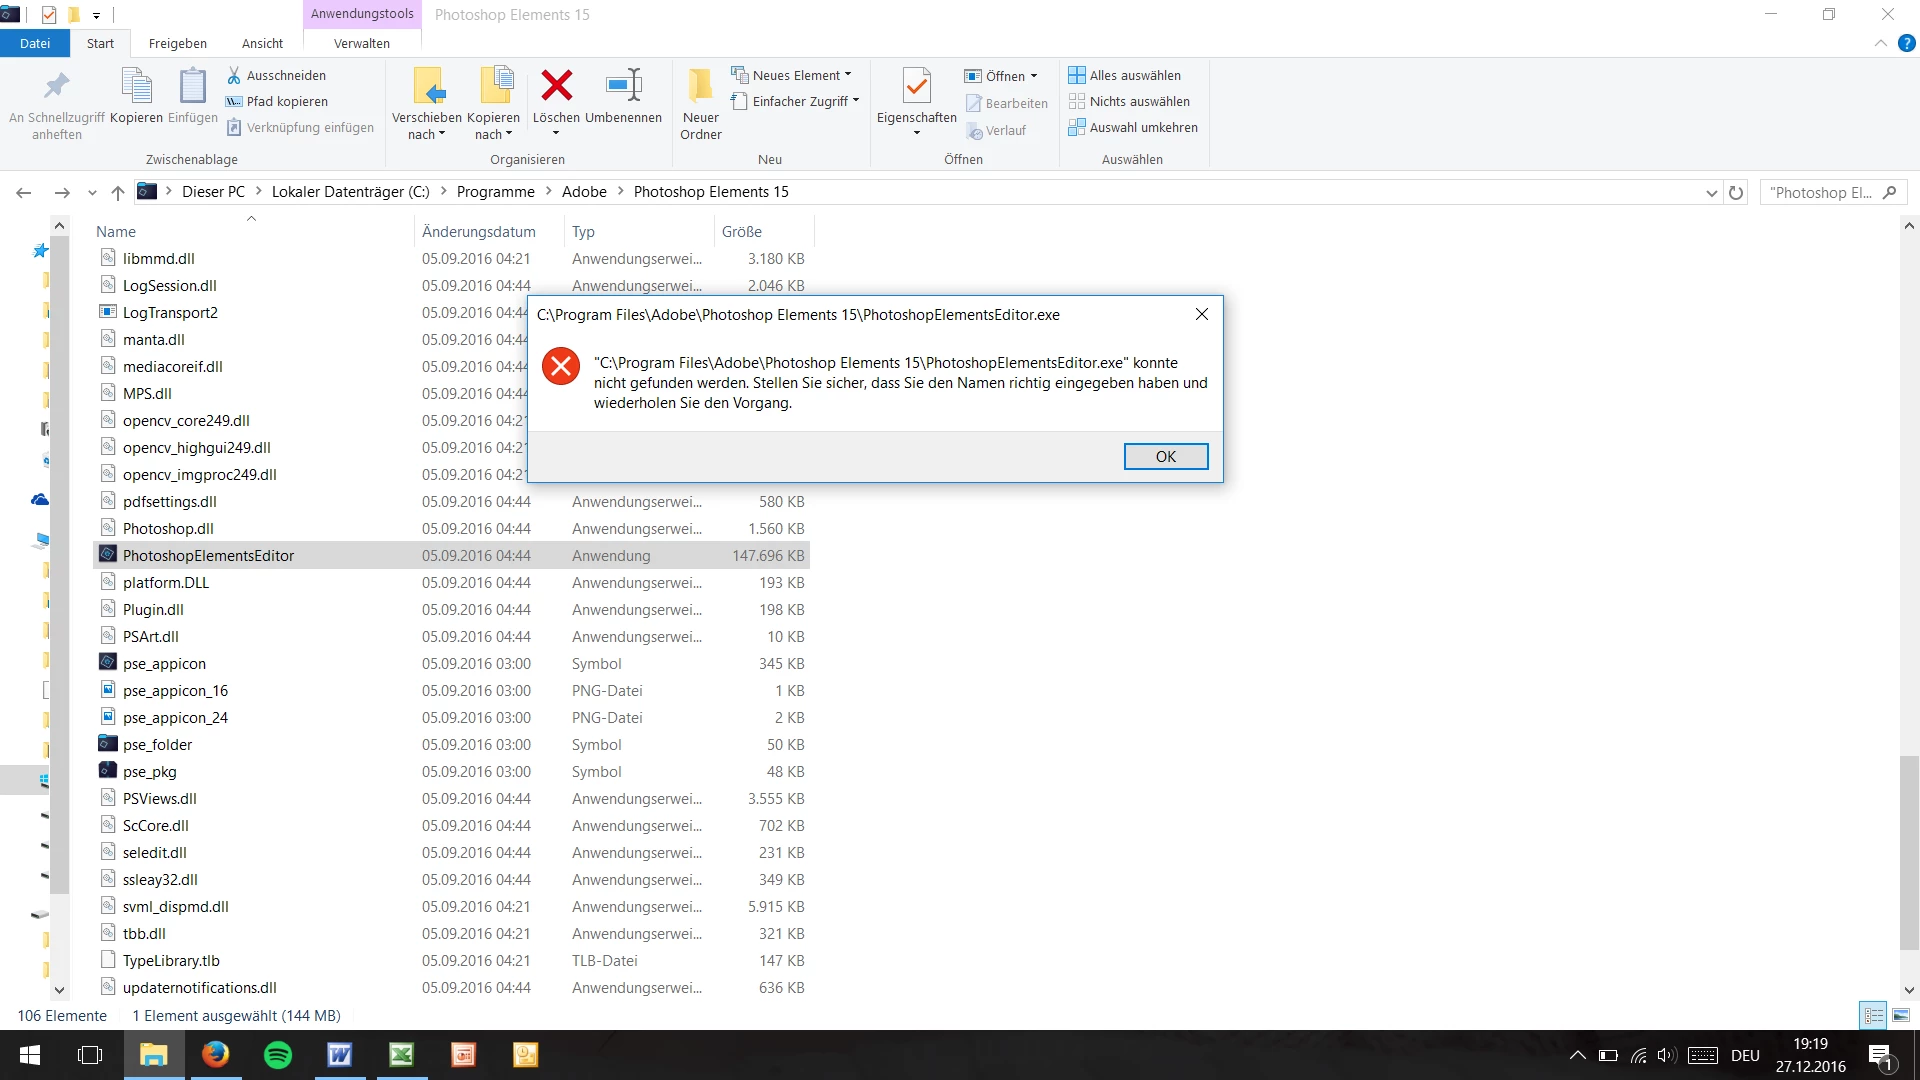Click the search field in Explorer
This screenshot has height=1080, width=1920.
1820,192
